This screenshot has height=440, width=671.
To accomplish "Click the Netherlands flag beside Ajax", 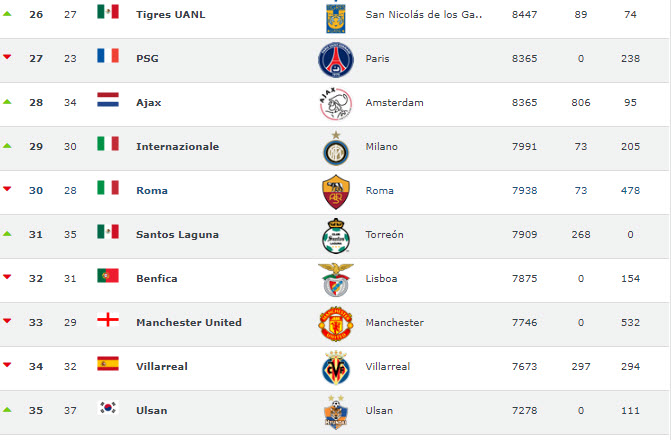I will pos(108,99).
